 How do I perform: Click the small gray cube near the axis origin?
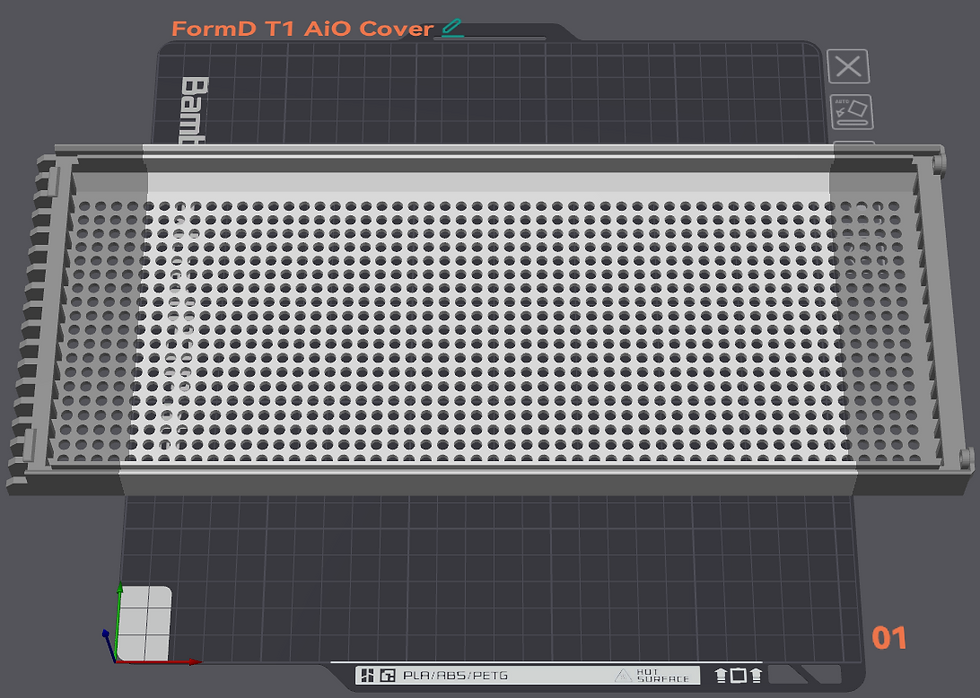click(144, 623)
